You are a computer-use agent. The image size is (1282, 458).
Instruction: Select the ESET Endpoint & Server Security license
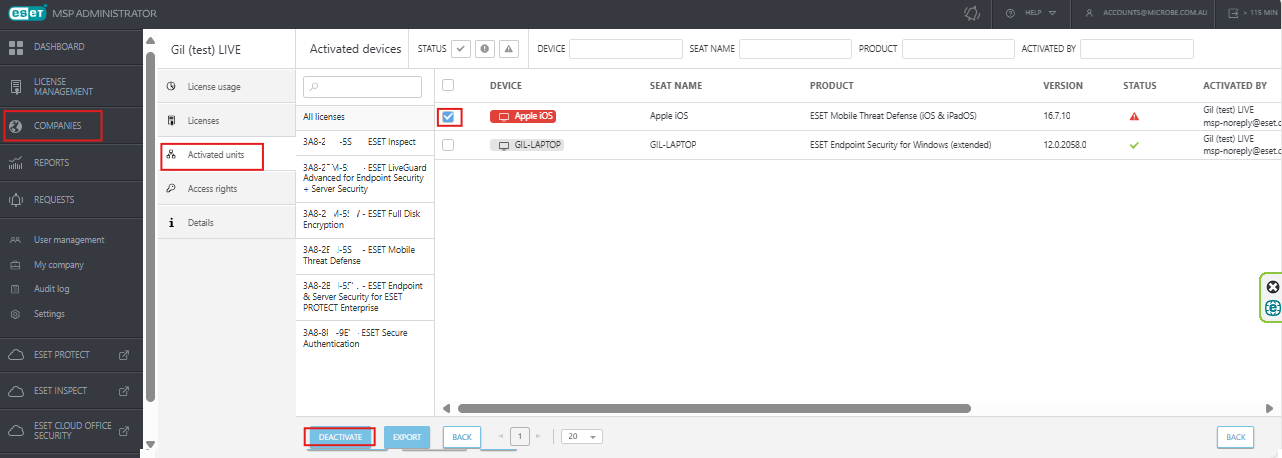(x=366, y=298)
